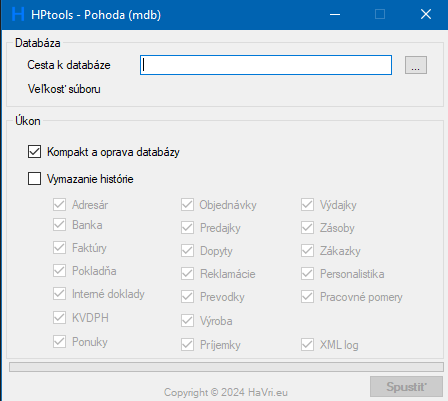Toggle the Prevodky checkbox
448x401 pixels.
click(187, 297)
